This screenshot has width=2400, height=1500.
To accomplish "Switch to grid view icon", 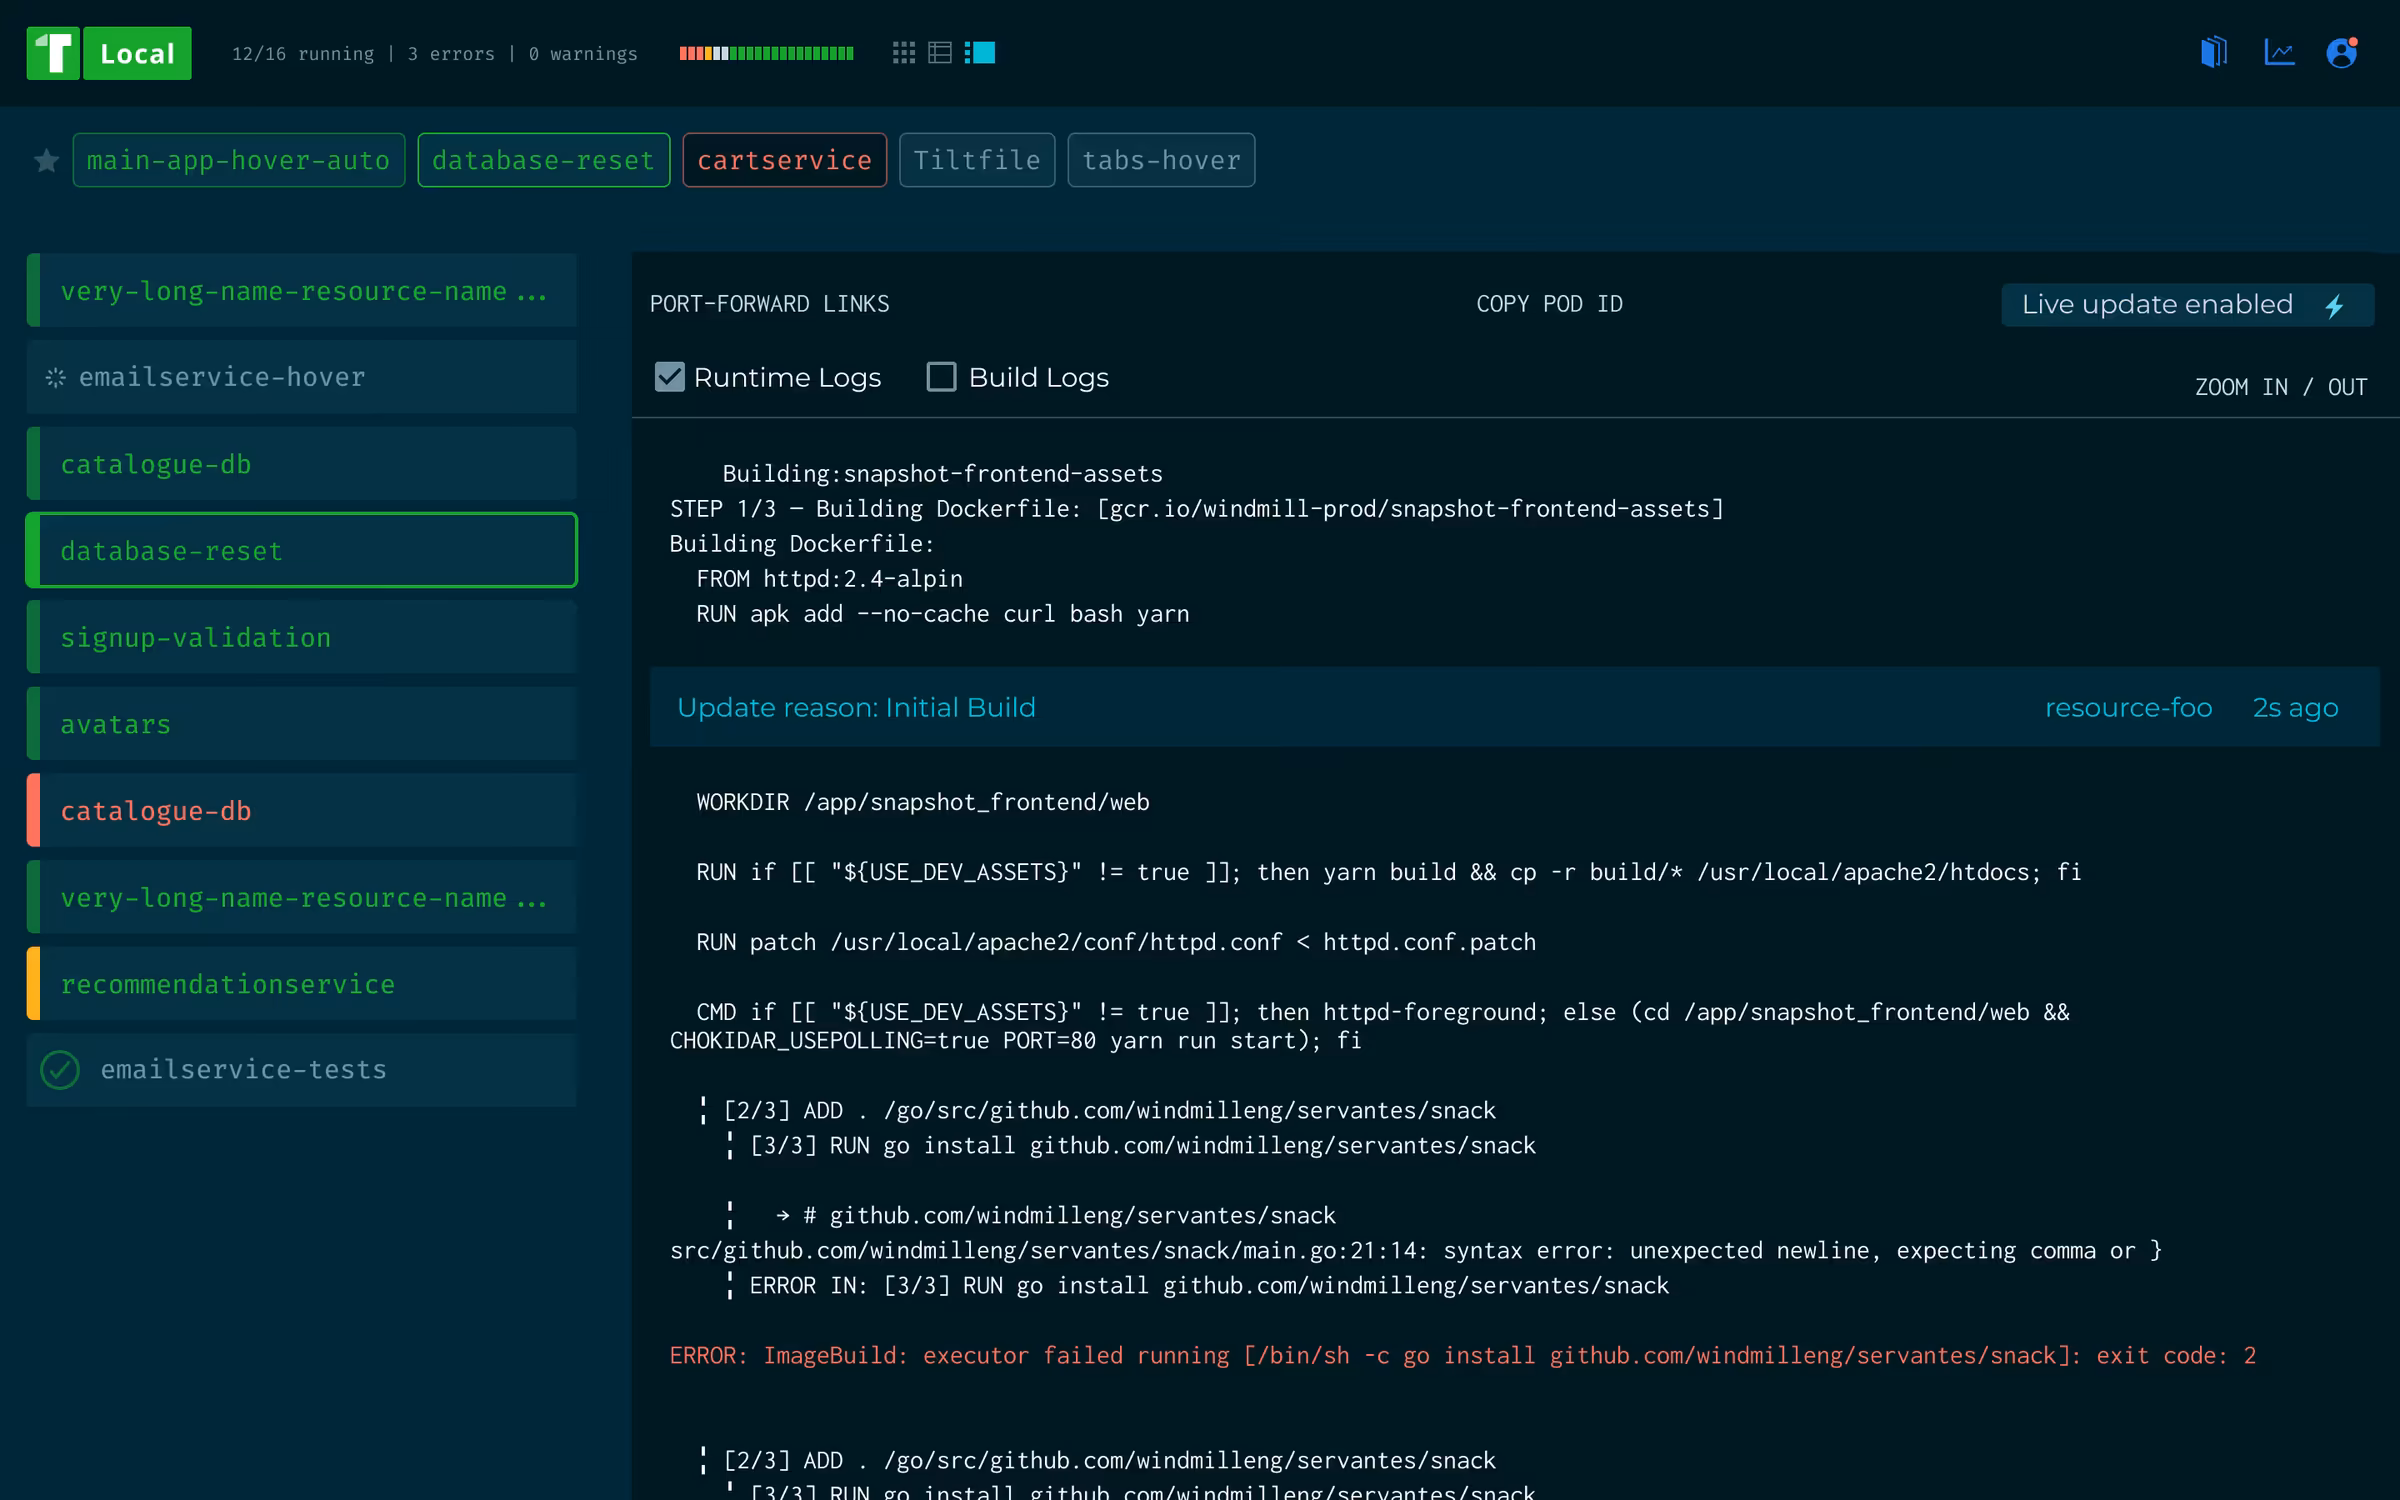I will [903, 53].
